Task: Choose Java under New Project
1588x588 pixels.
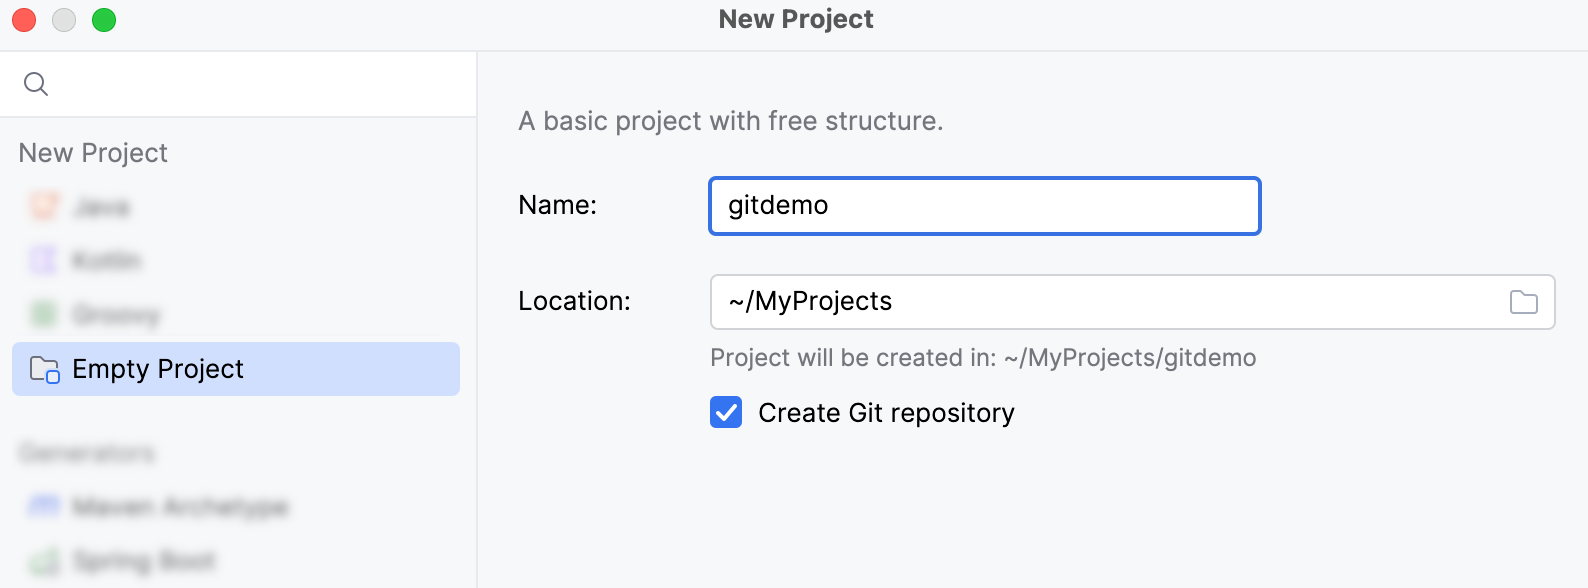Action: click(100, 206)
